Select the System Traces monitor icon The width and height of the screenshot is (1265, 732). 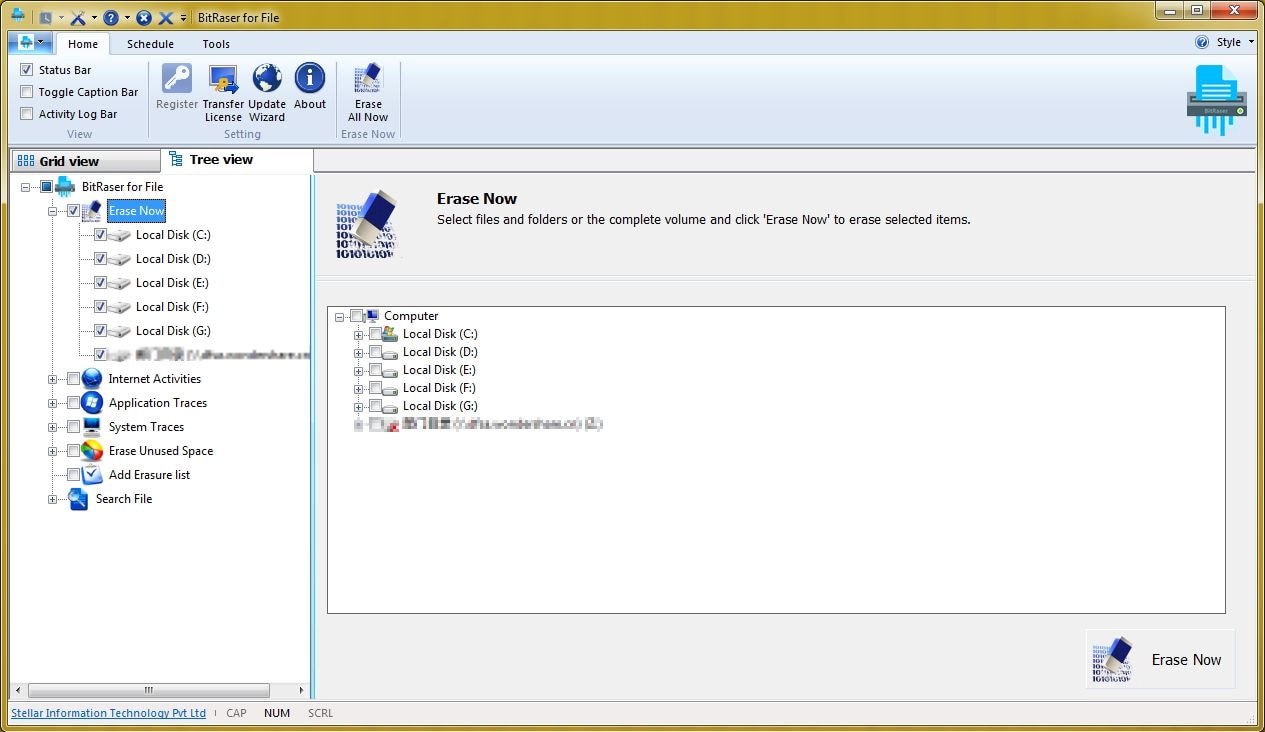click(92, 427)
